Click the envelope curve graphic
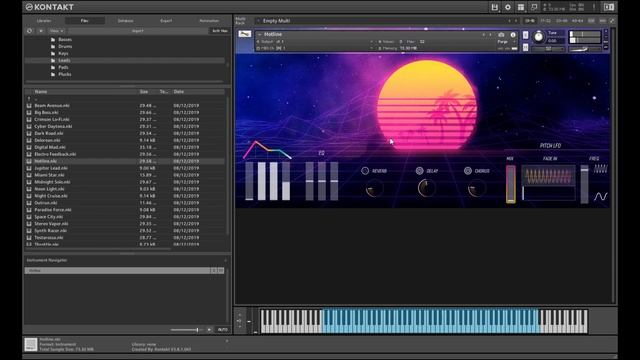The image size is (640, 360). pyautogui.click(x=267, y=150)
